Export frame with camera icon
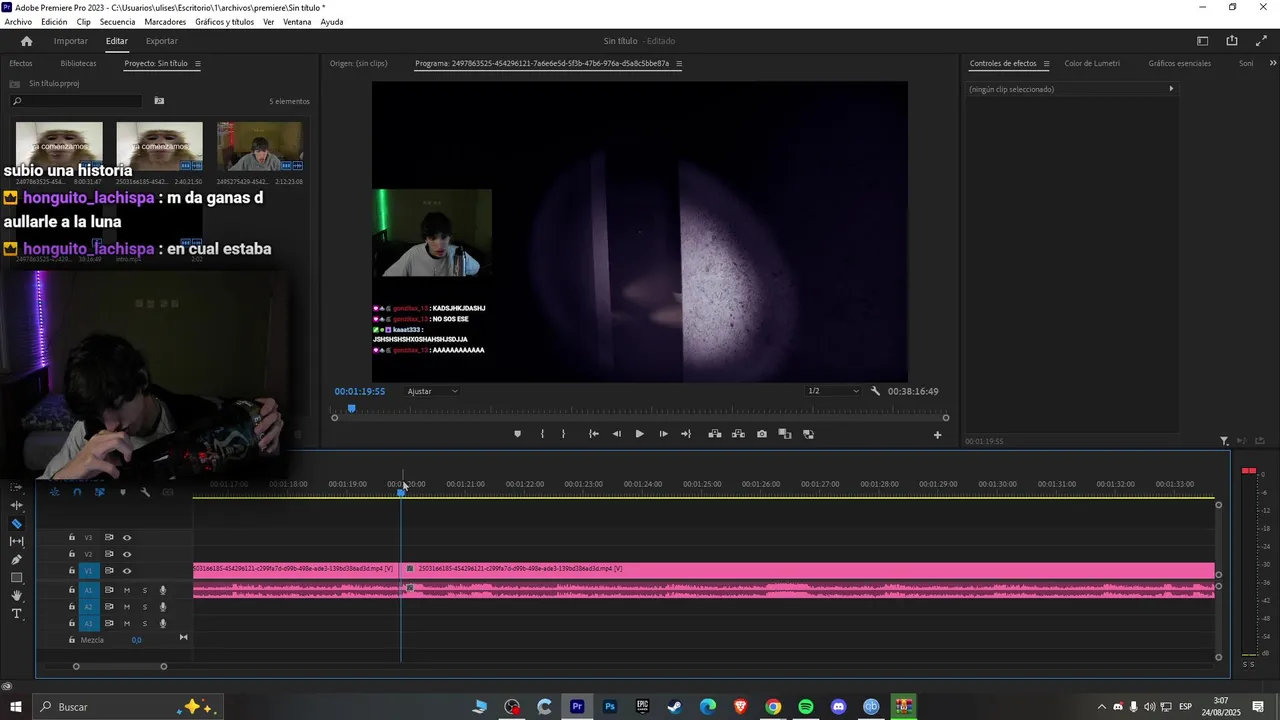This screenshot has width=1280, height=720. [762, 434]
